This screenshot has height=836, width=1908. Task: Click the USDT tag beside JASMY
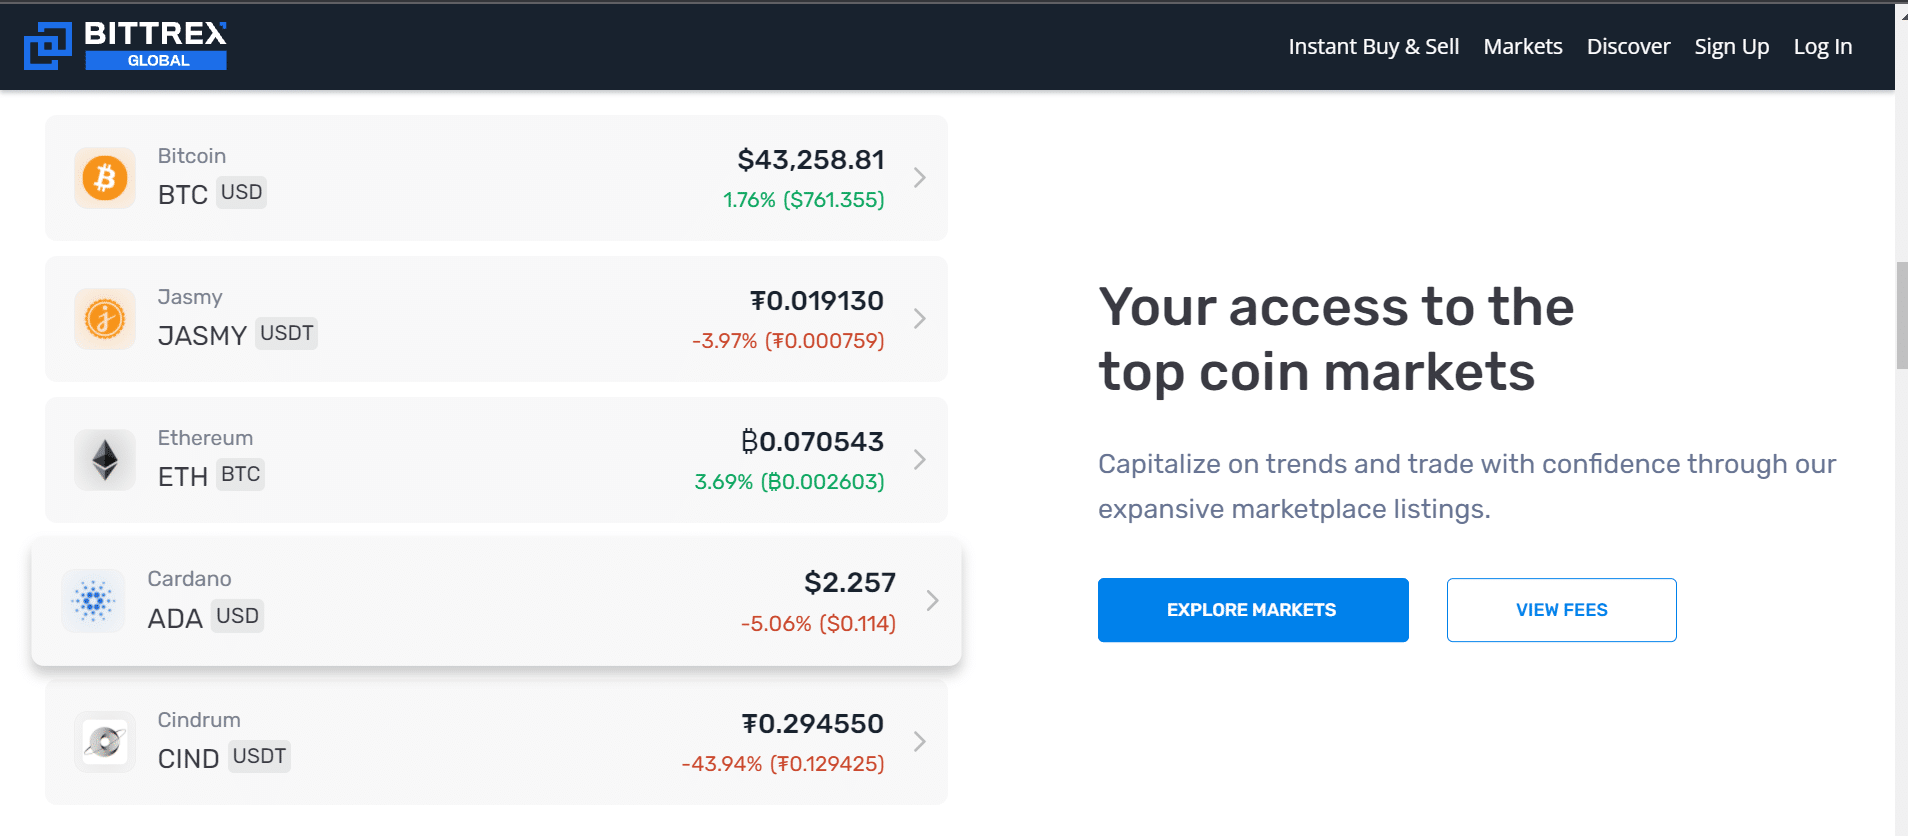coord(287,333)
